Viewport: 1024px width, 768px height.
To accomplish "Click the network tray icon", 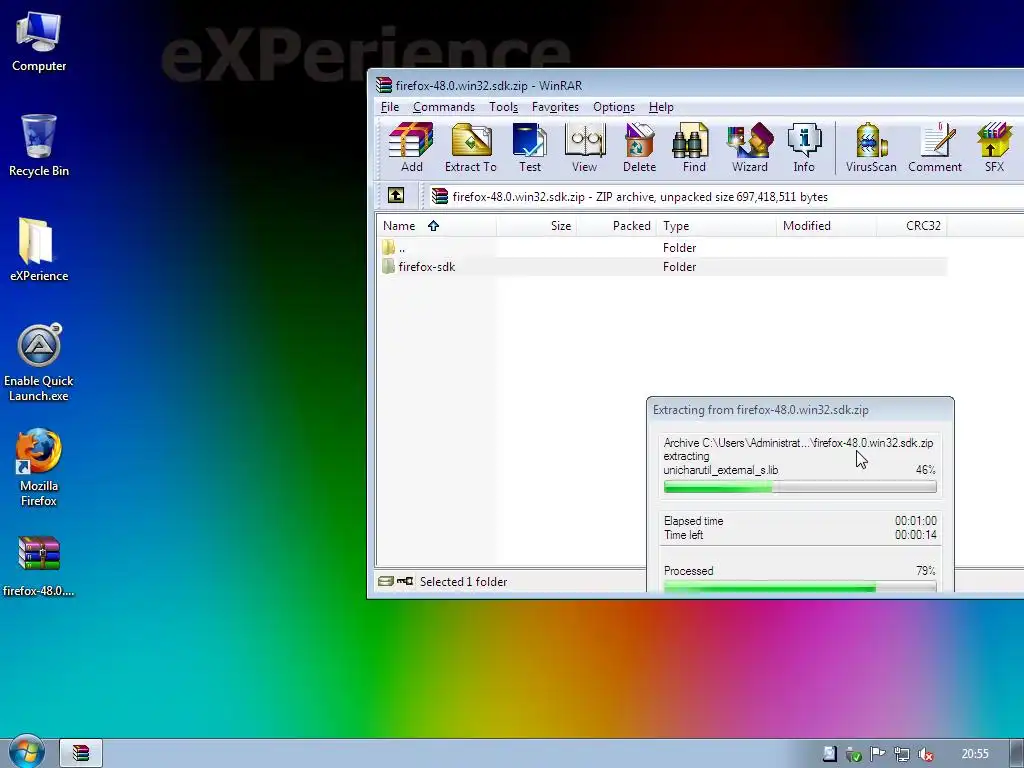I will pyautogui.click(x=901, y=754).
